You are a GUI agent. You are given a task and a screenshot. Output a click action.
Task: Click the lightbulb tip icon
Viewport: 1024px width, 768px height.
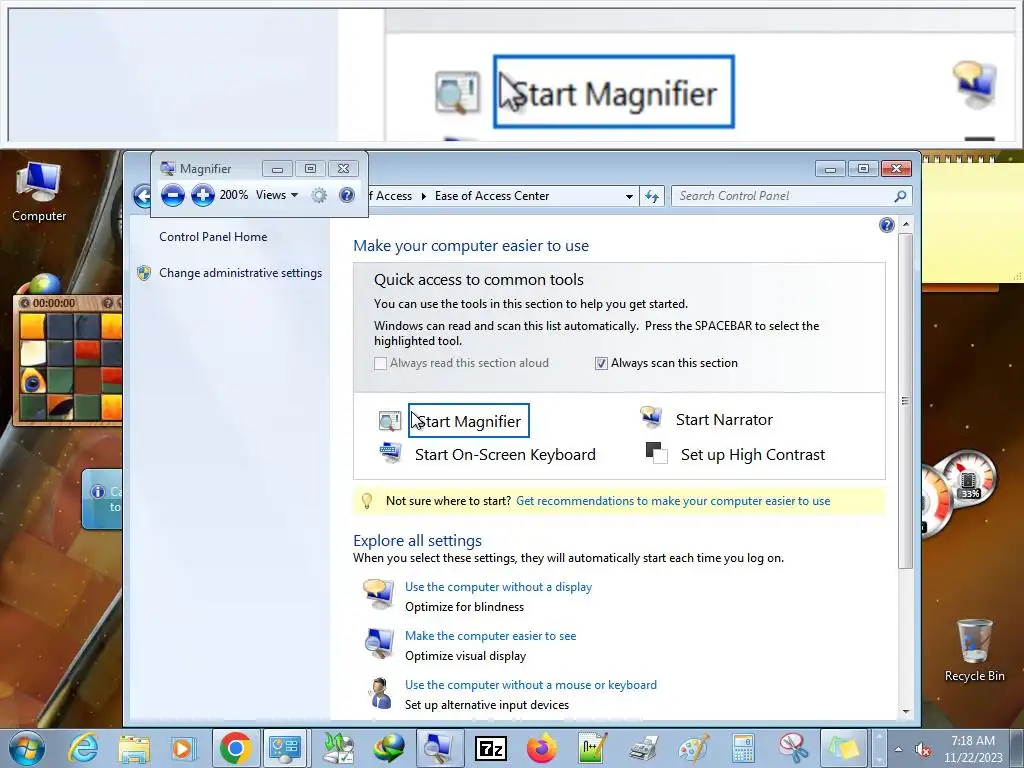tap(367, 501)
